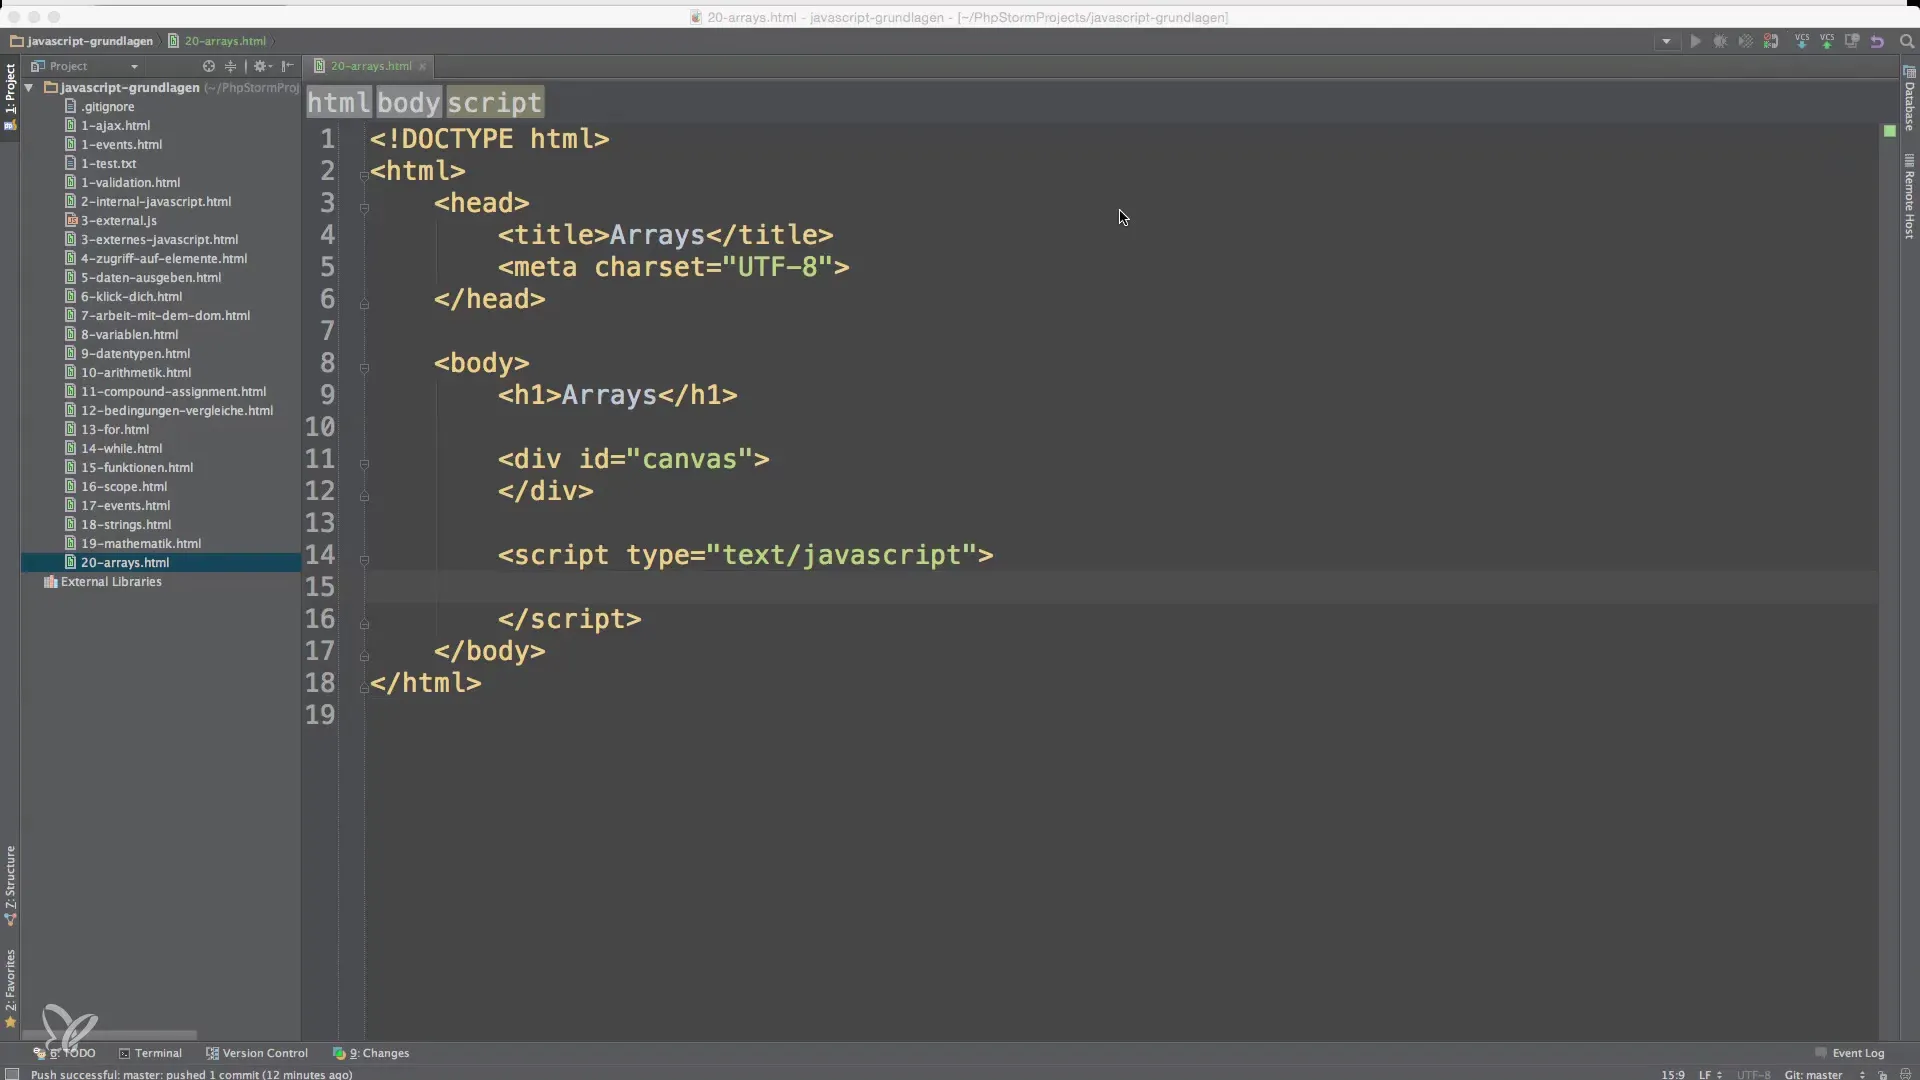The height and width of the screenshot is (1080, 1920).
Task: Open .gitignore in project tree
Action: coord(107,106)
